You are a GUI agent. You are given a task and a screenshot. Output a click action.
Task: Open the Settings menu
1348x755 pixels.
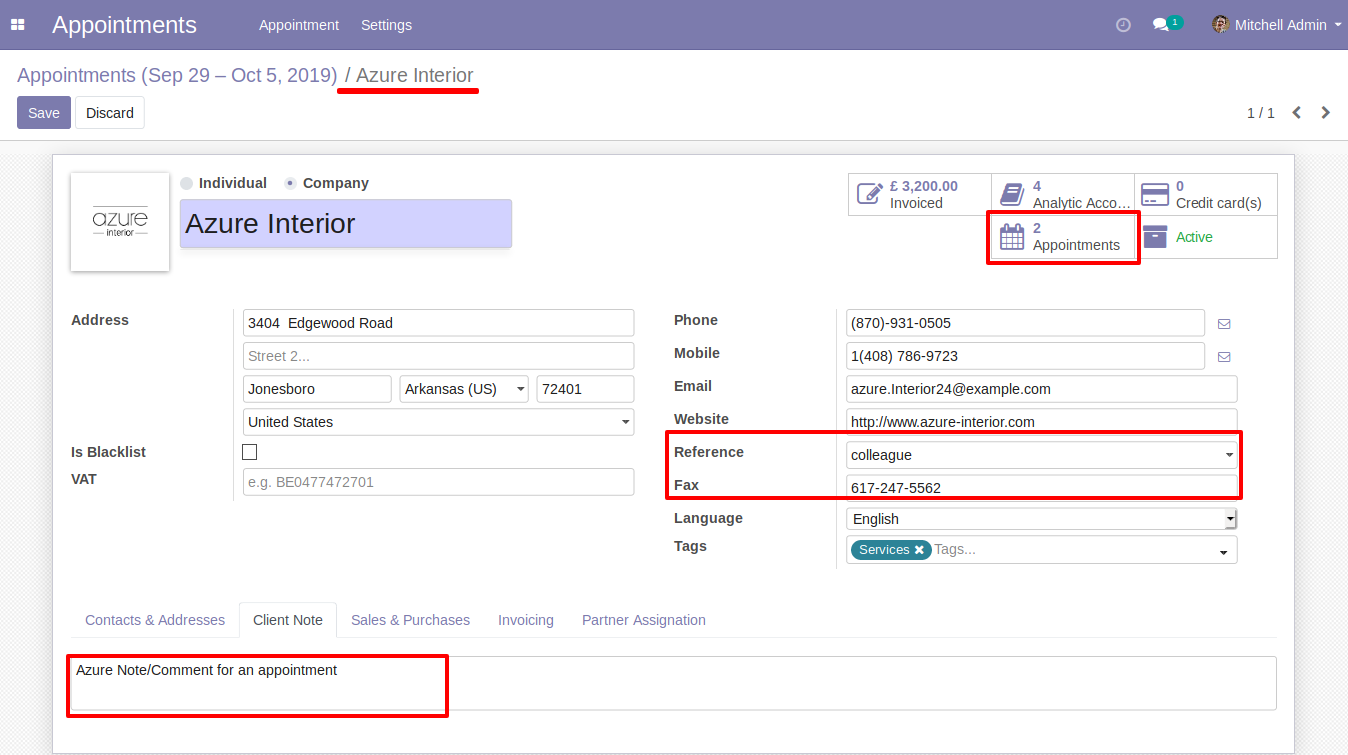(386, 25)
